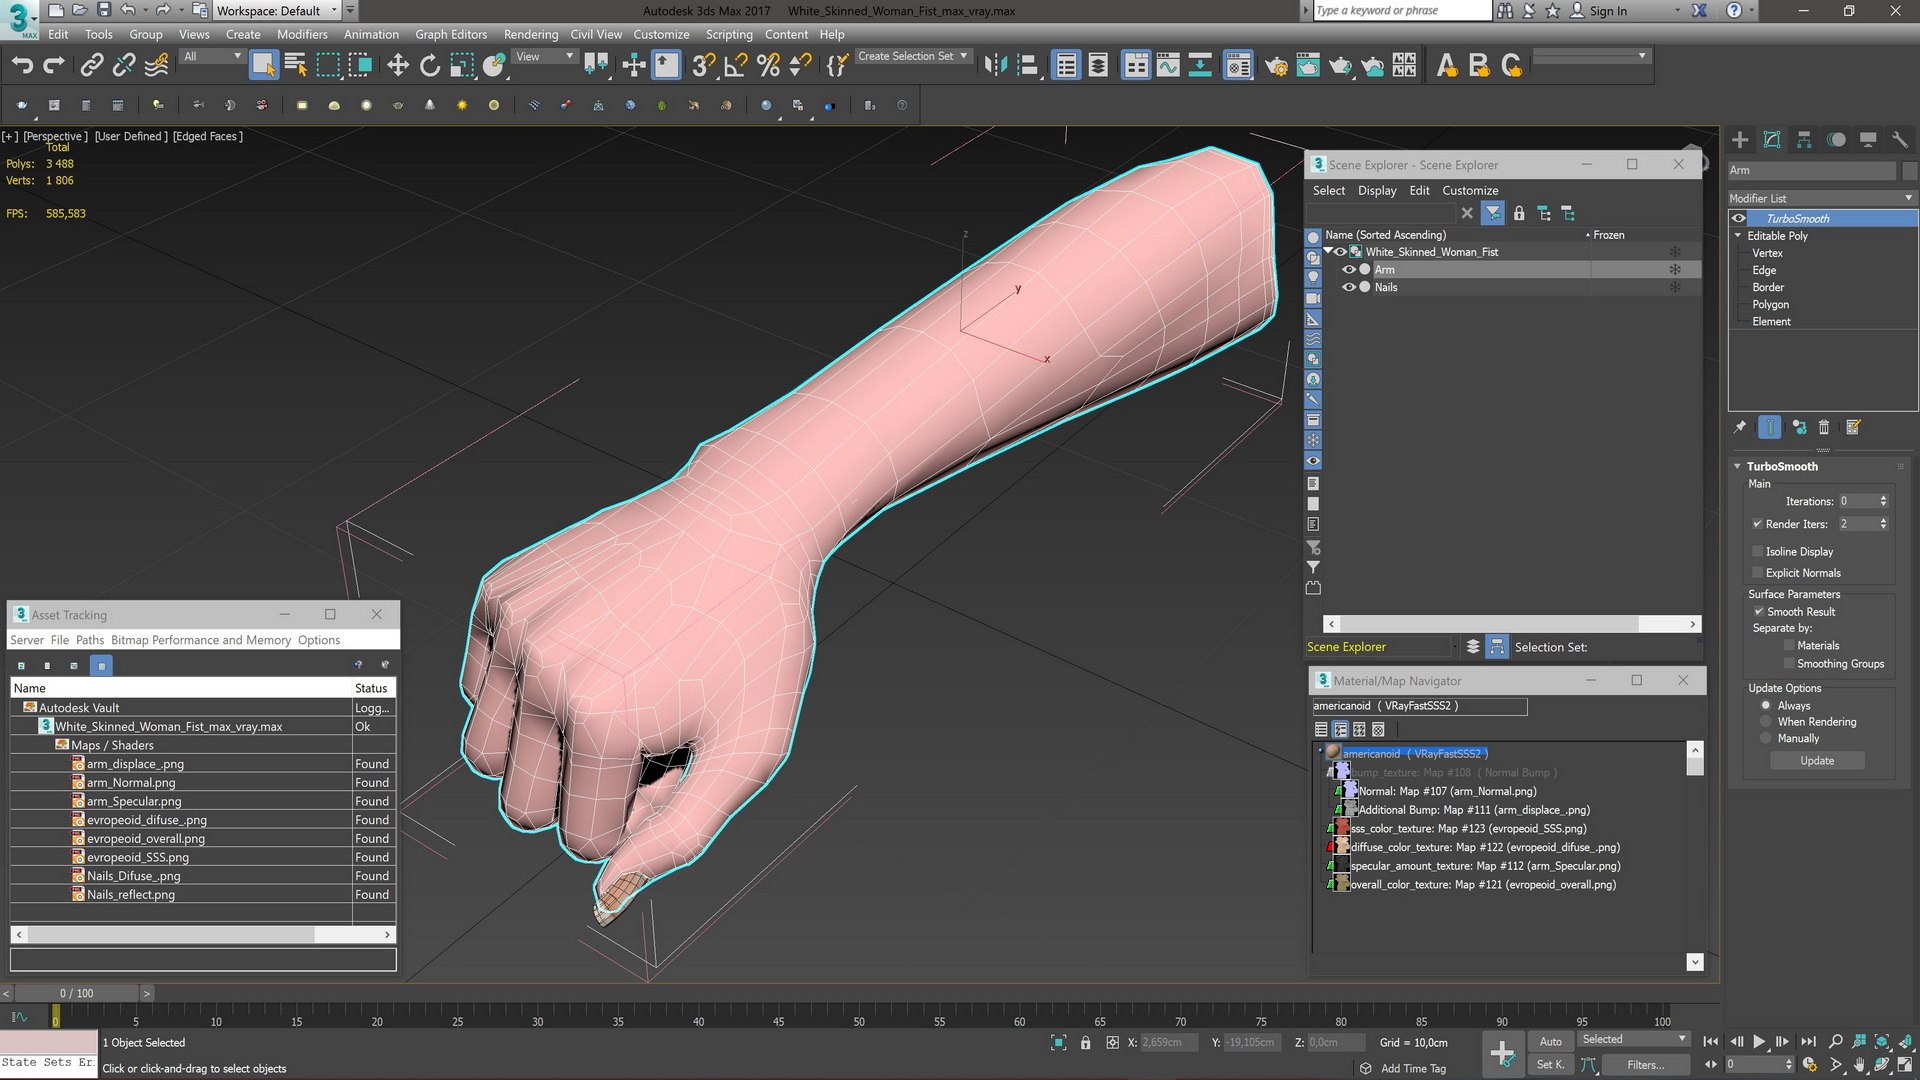Viewport: 1920px width, 1080px height.
Task: Open the Motion command panel
Action: click(1836, 140)
